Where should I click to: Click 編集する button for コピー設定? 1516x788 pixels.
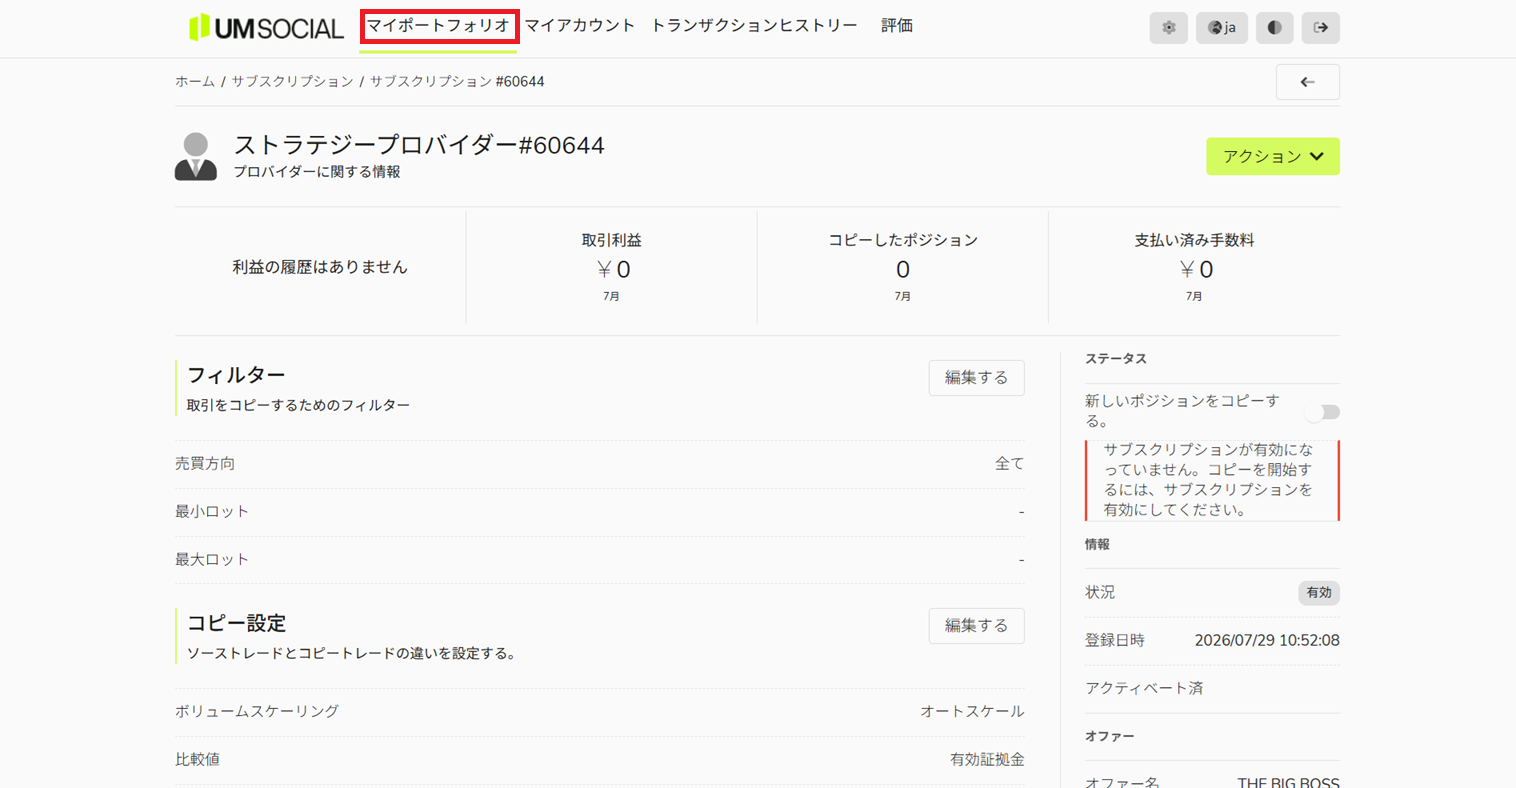point(976,626)
